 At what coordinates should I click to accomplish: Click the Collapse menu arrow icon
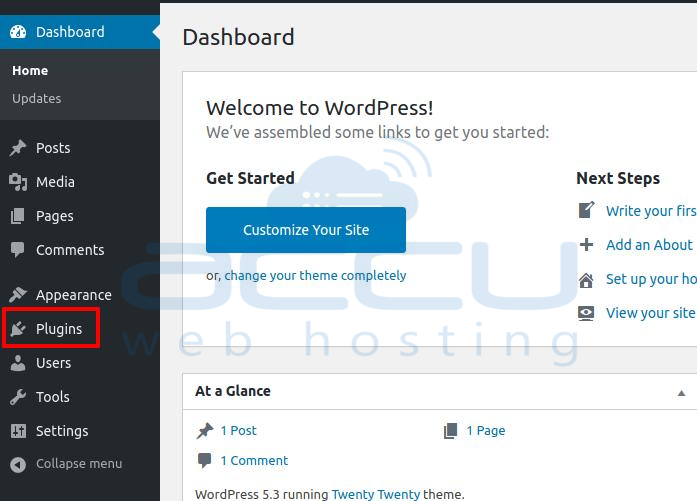tap(18, 465)
